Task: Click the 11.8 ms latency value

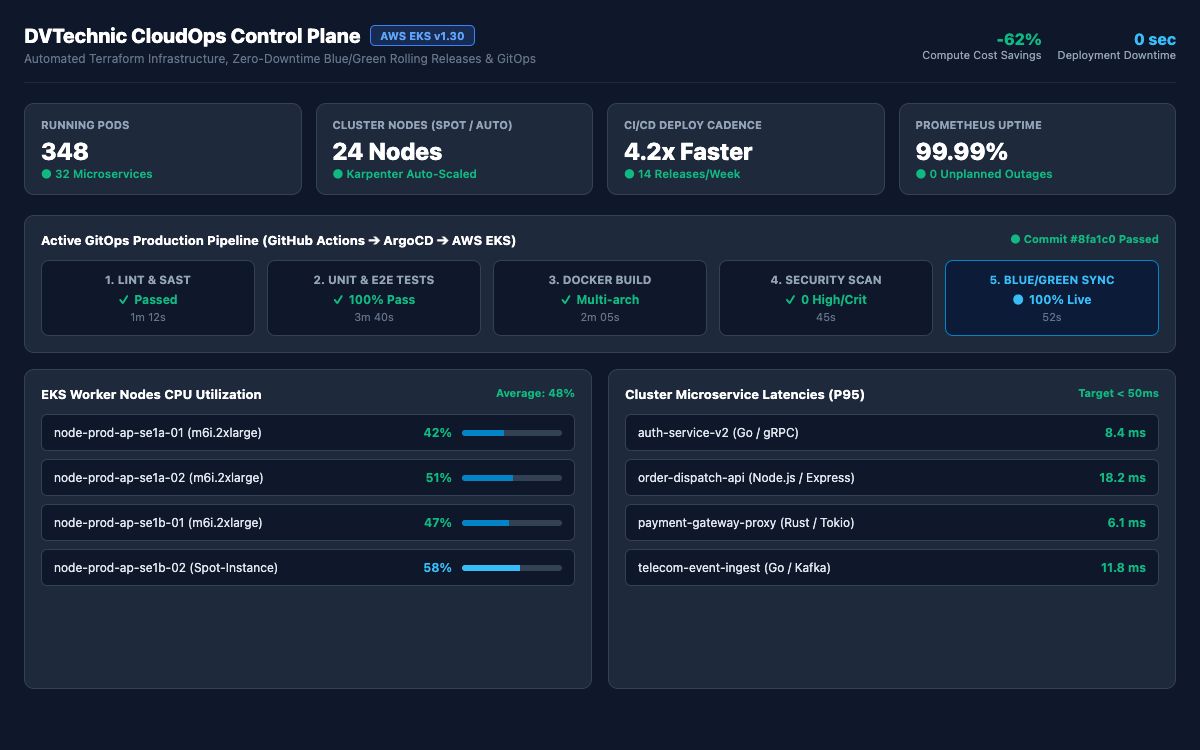Action: click(x=1123, y=568)
